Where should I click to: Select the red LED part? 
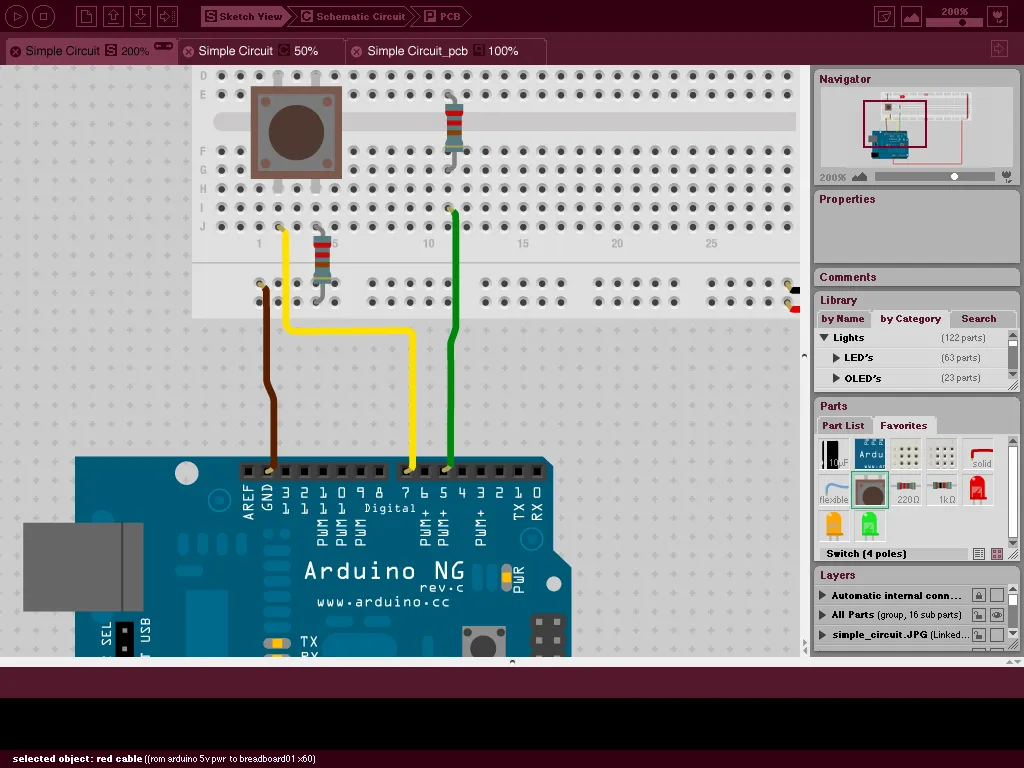(978, 490)
